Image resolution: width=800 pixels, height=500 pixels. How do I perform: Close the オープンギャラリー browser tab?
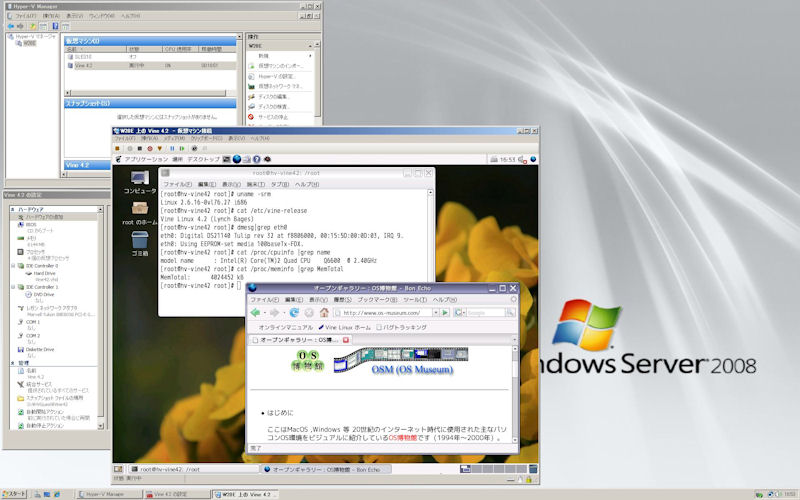[x=346, y=340]
